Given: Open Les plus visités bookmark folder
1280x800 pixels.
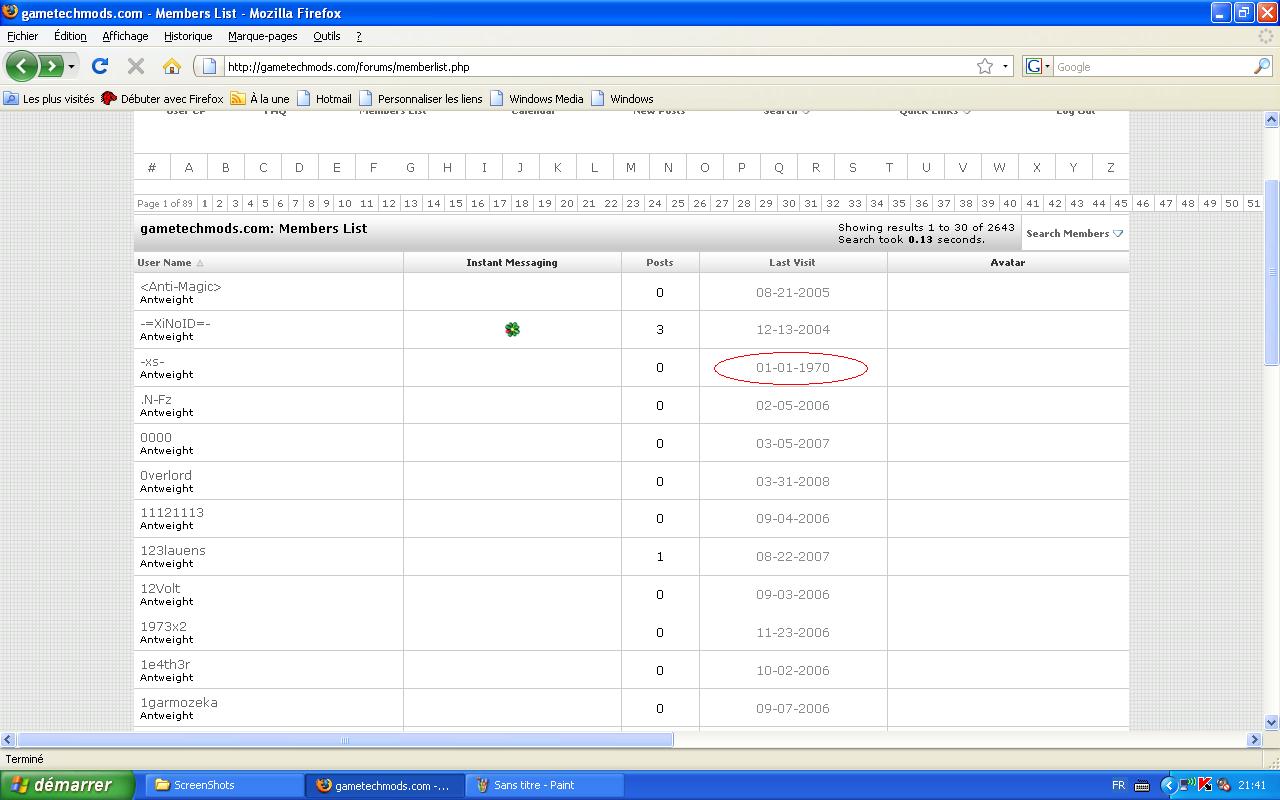Looking at the screenshot, I should (x=49, y=99).
